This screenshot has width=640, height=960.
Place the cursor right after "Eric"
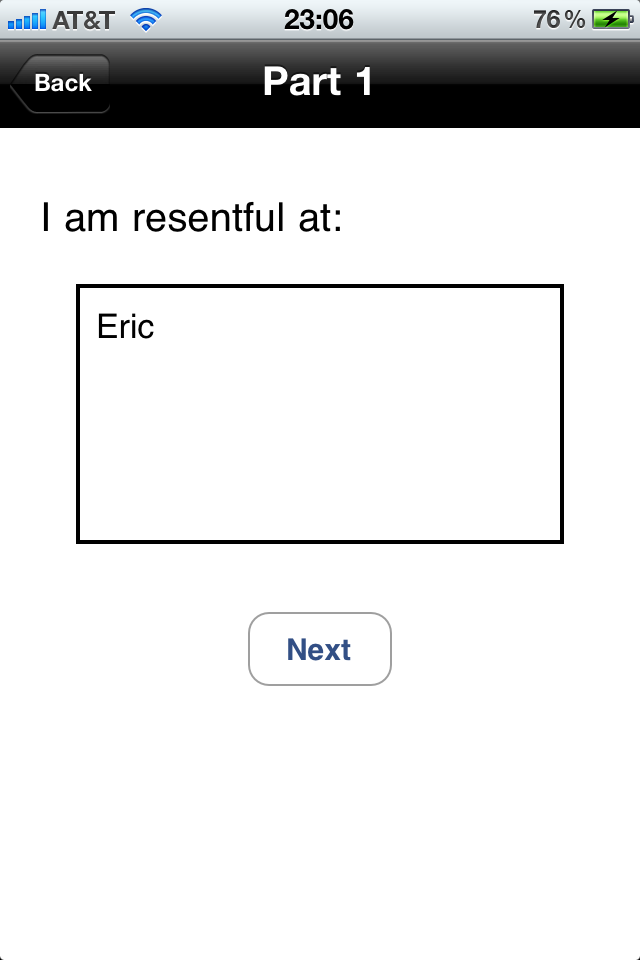pos(156,327)
